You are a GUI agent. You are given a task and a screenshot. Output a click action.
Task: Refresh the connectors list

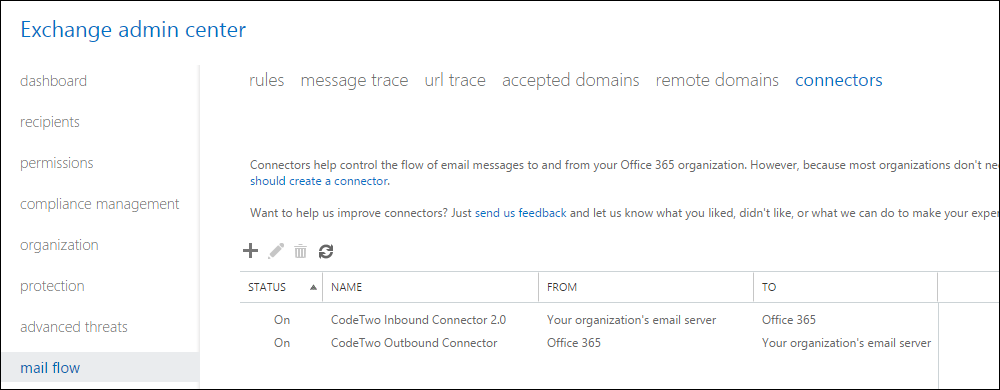point(326,252)
